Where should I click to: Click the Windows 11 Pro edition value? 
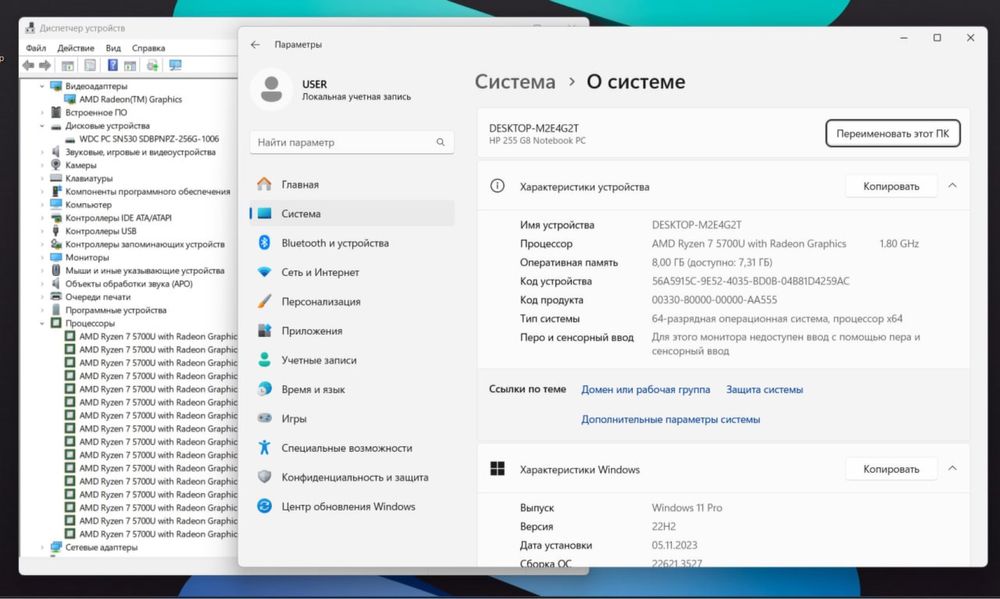coord(687,508)
